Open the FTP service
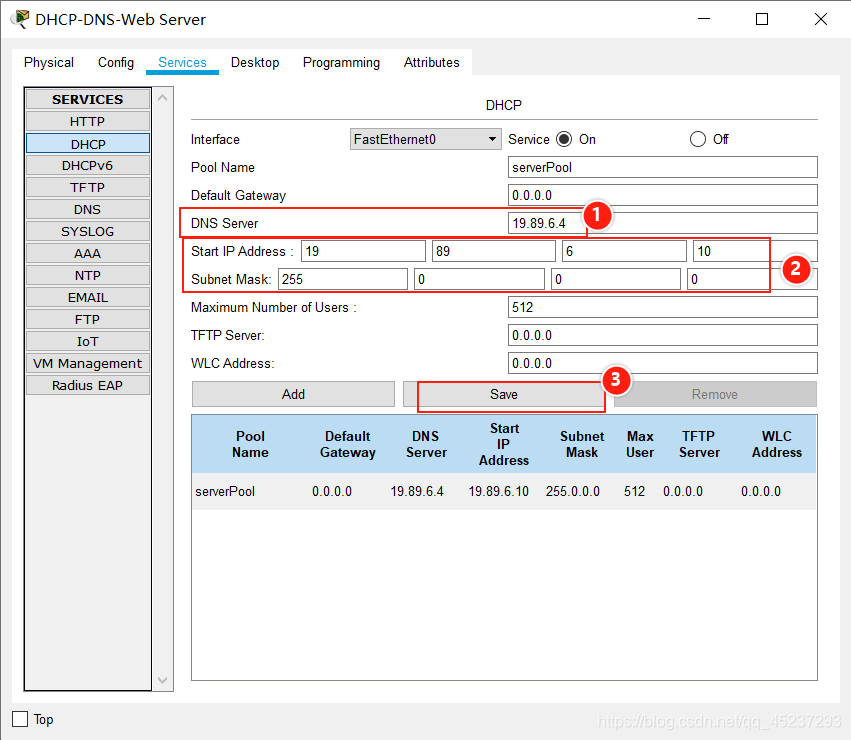This screenshot has width=851, height=740. [88, 319]
